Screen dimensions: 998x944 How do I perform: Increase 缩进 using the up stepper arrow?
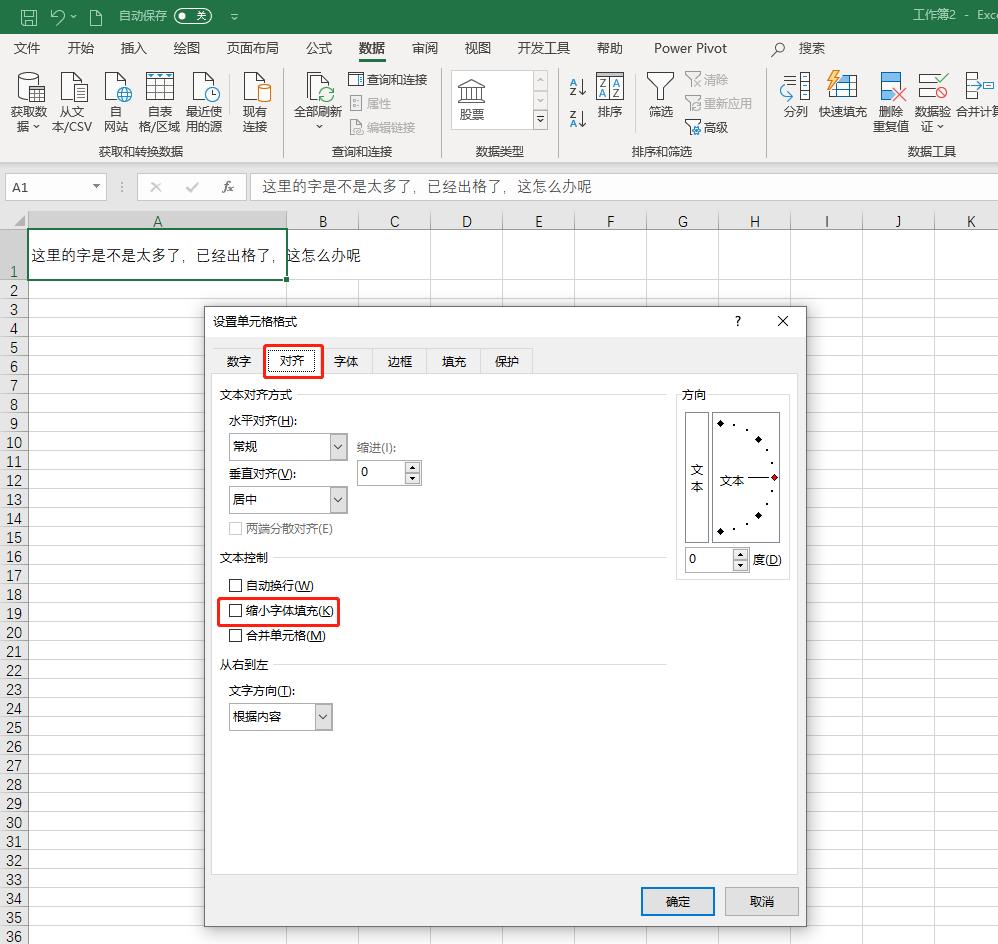click(x=412, y=466)
